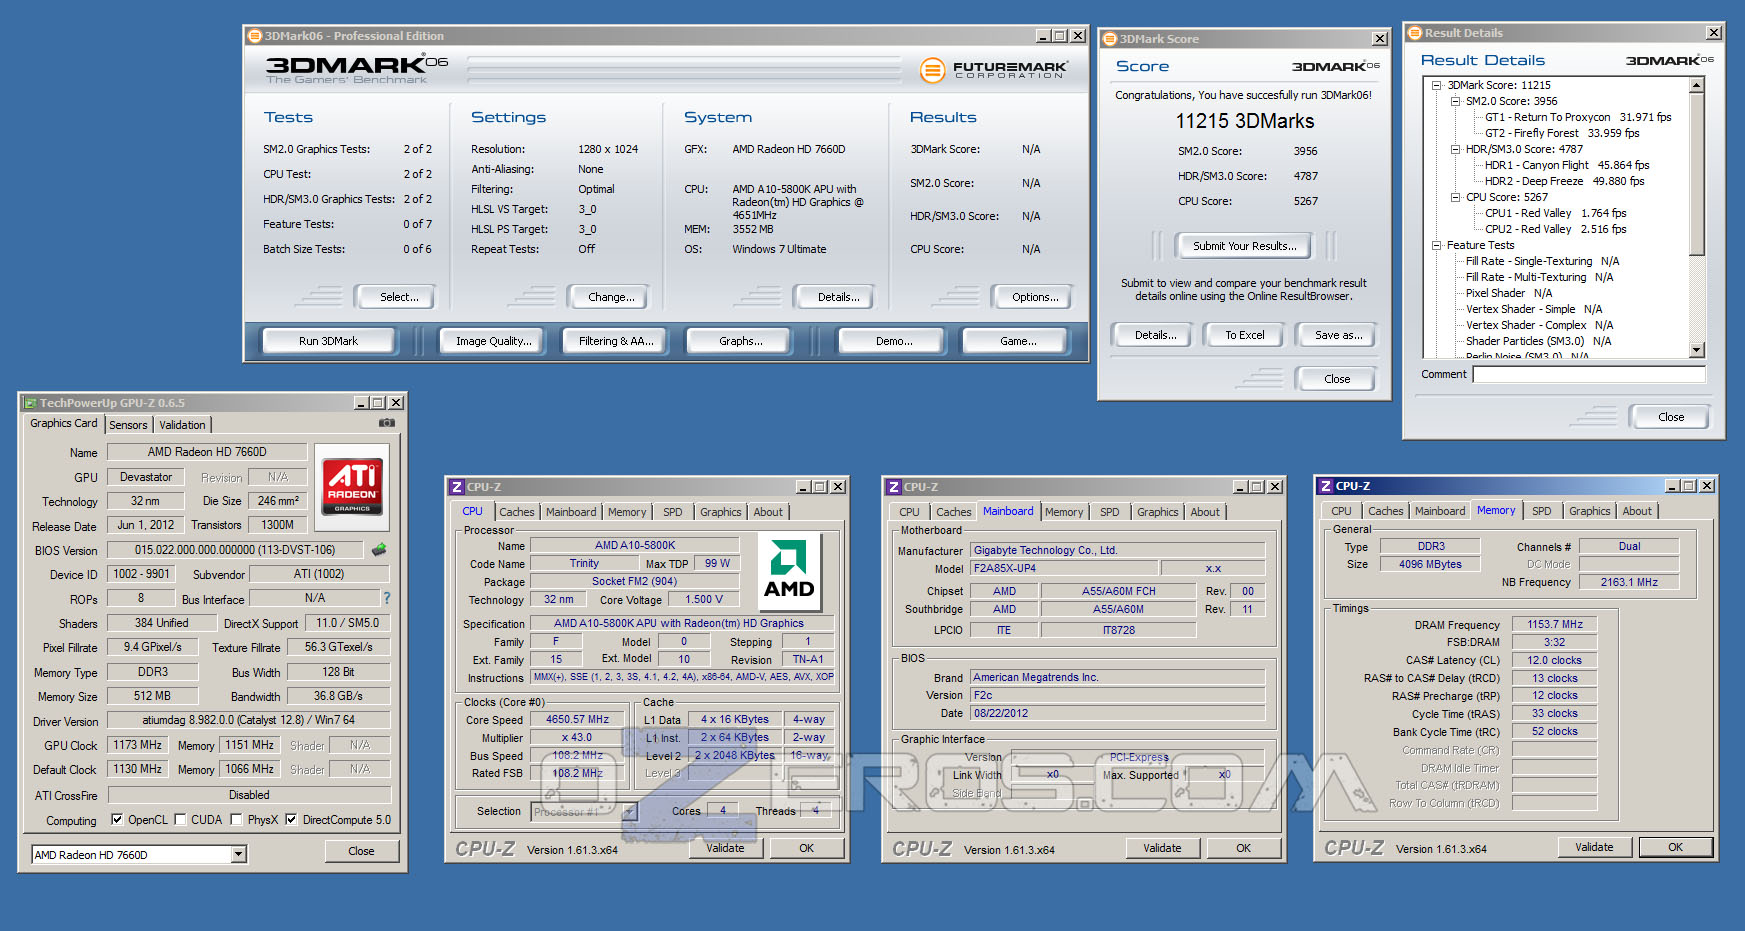Click the Submit Your Results... button
Image resolution: width=1745 pixels, height=931 pixels.
pyautogui.click(x=1244, y=246)
